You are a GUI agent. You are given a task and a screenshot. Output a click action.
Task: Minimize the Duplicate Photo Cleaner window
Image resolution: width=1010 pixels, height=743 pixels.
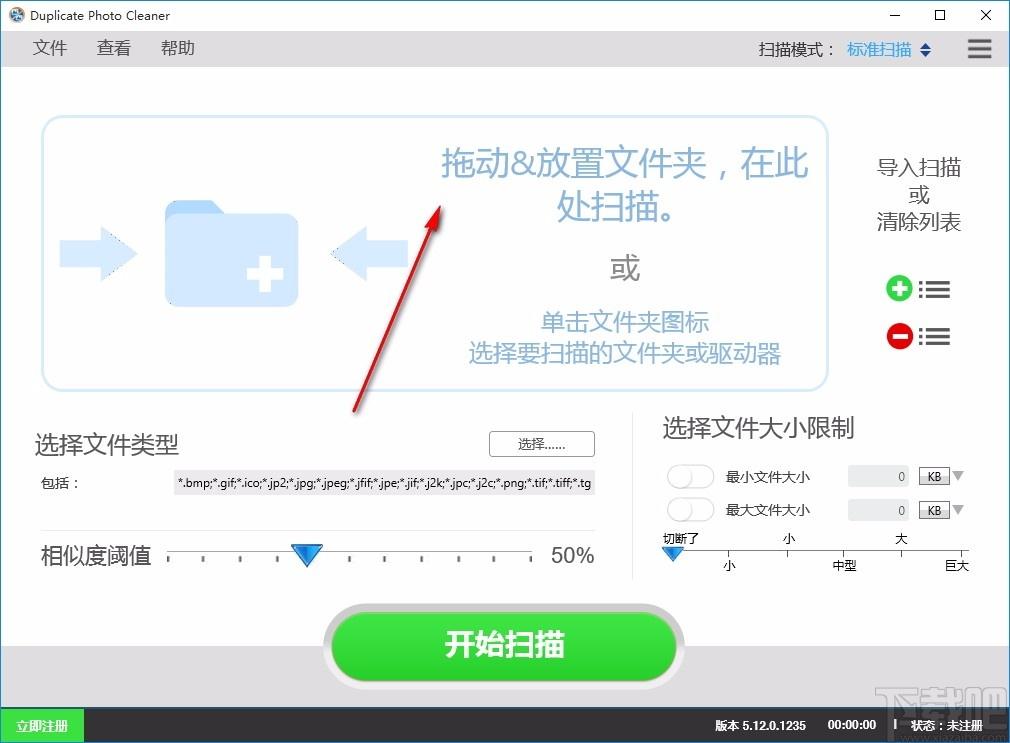click(x=895, y=15)
